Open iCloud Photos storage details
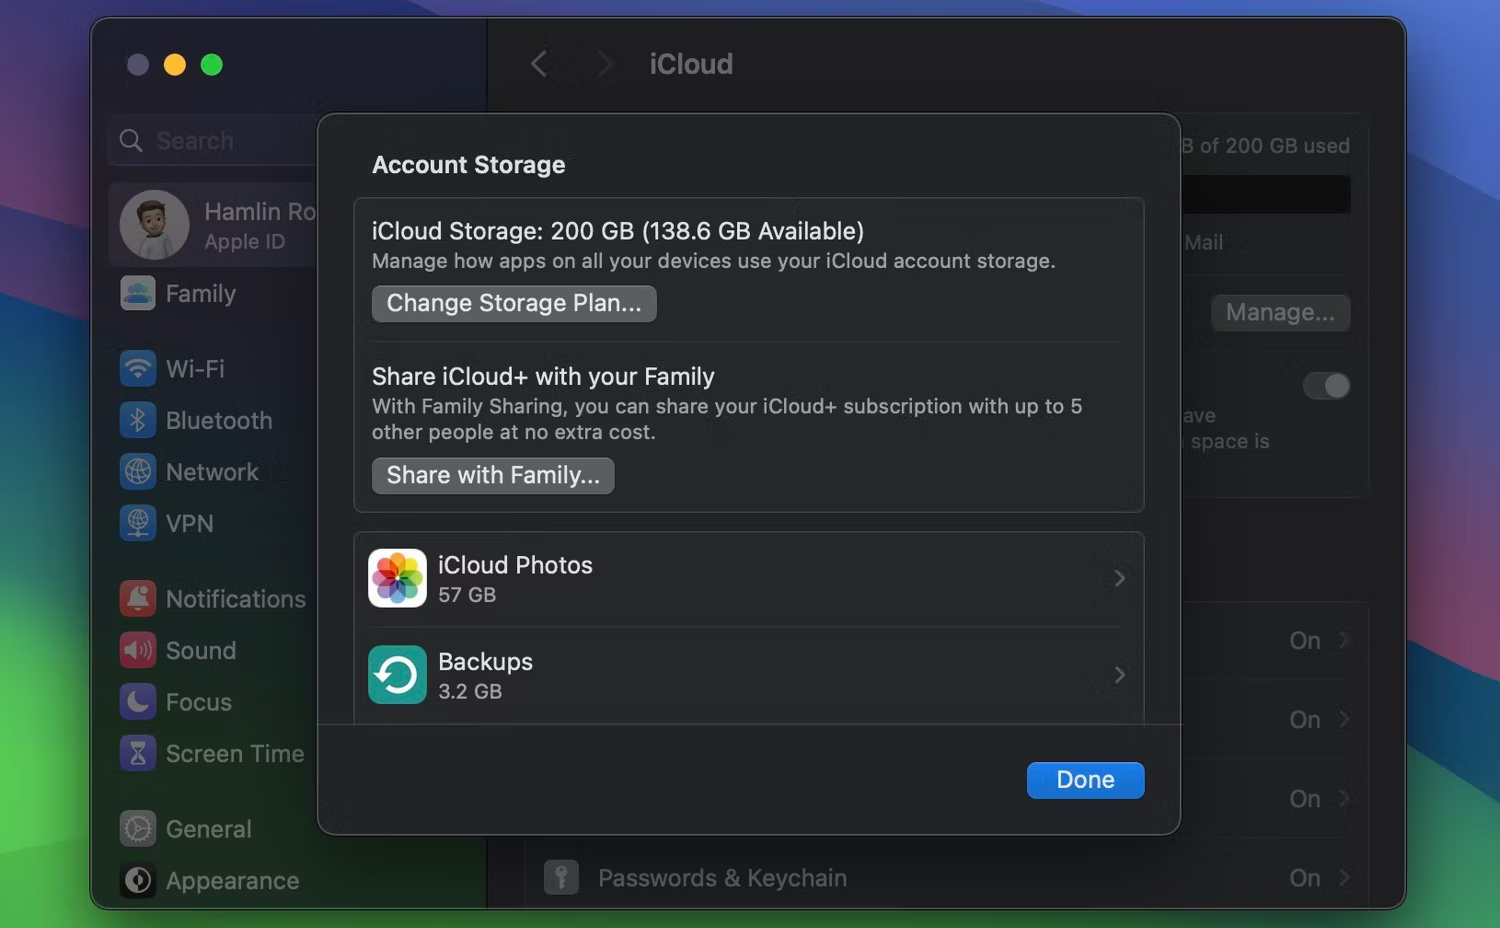Screen dimensions: 1500x928 [1119, 577]
